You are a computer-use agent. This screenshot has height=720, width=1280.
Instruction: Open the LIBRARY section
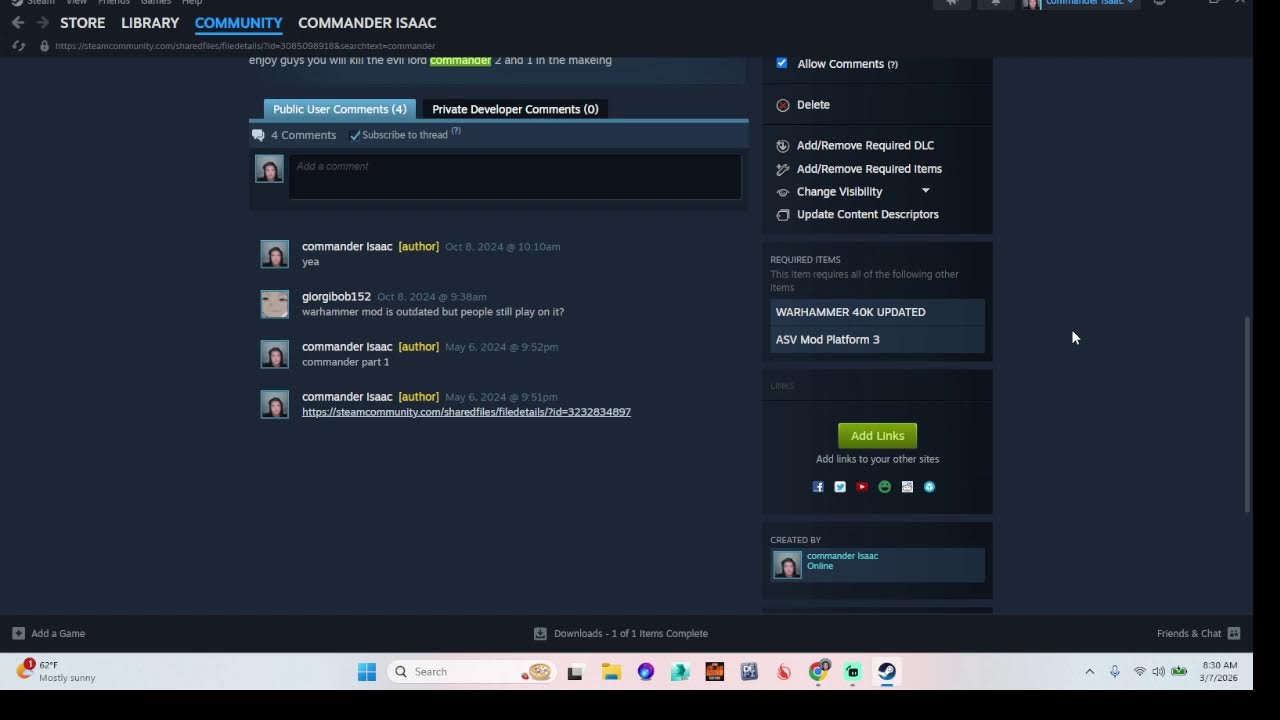150,22
